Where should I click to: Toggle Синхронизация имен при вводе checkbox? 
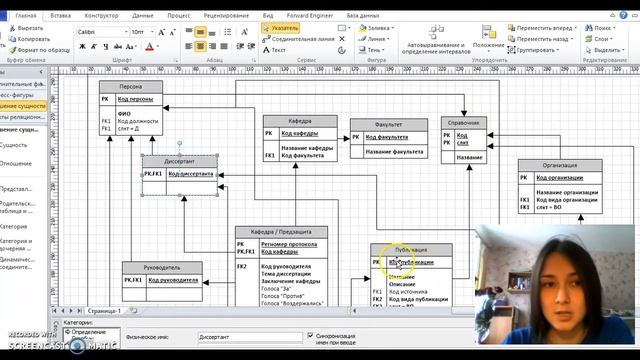(x=310, y=336)
